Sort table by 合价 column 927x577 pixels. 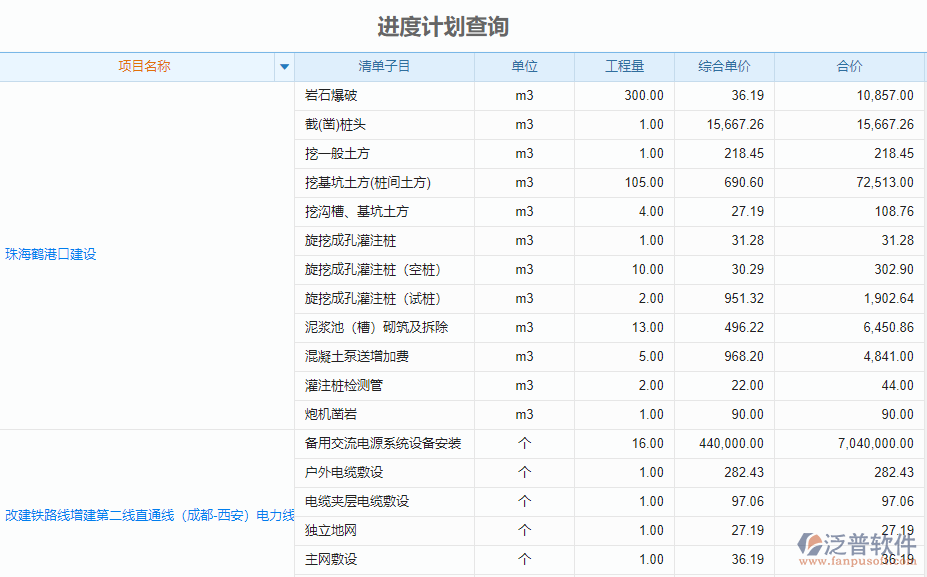click(x=849, y=67)
